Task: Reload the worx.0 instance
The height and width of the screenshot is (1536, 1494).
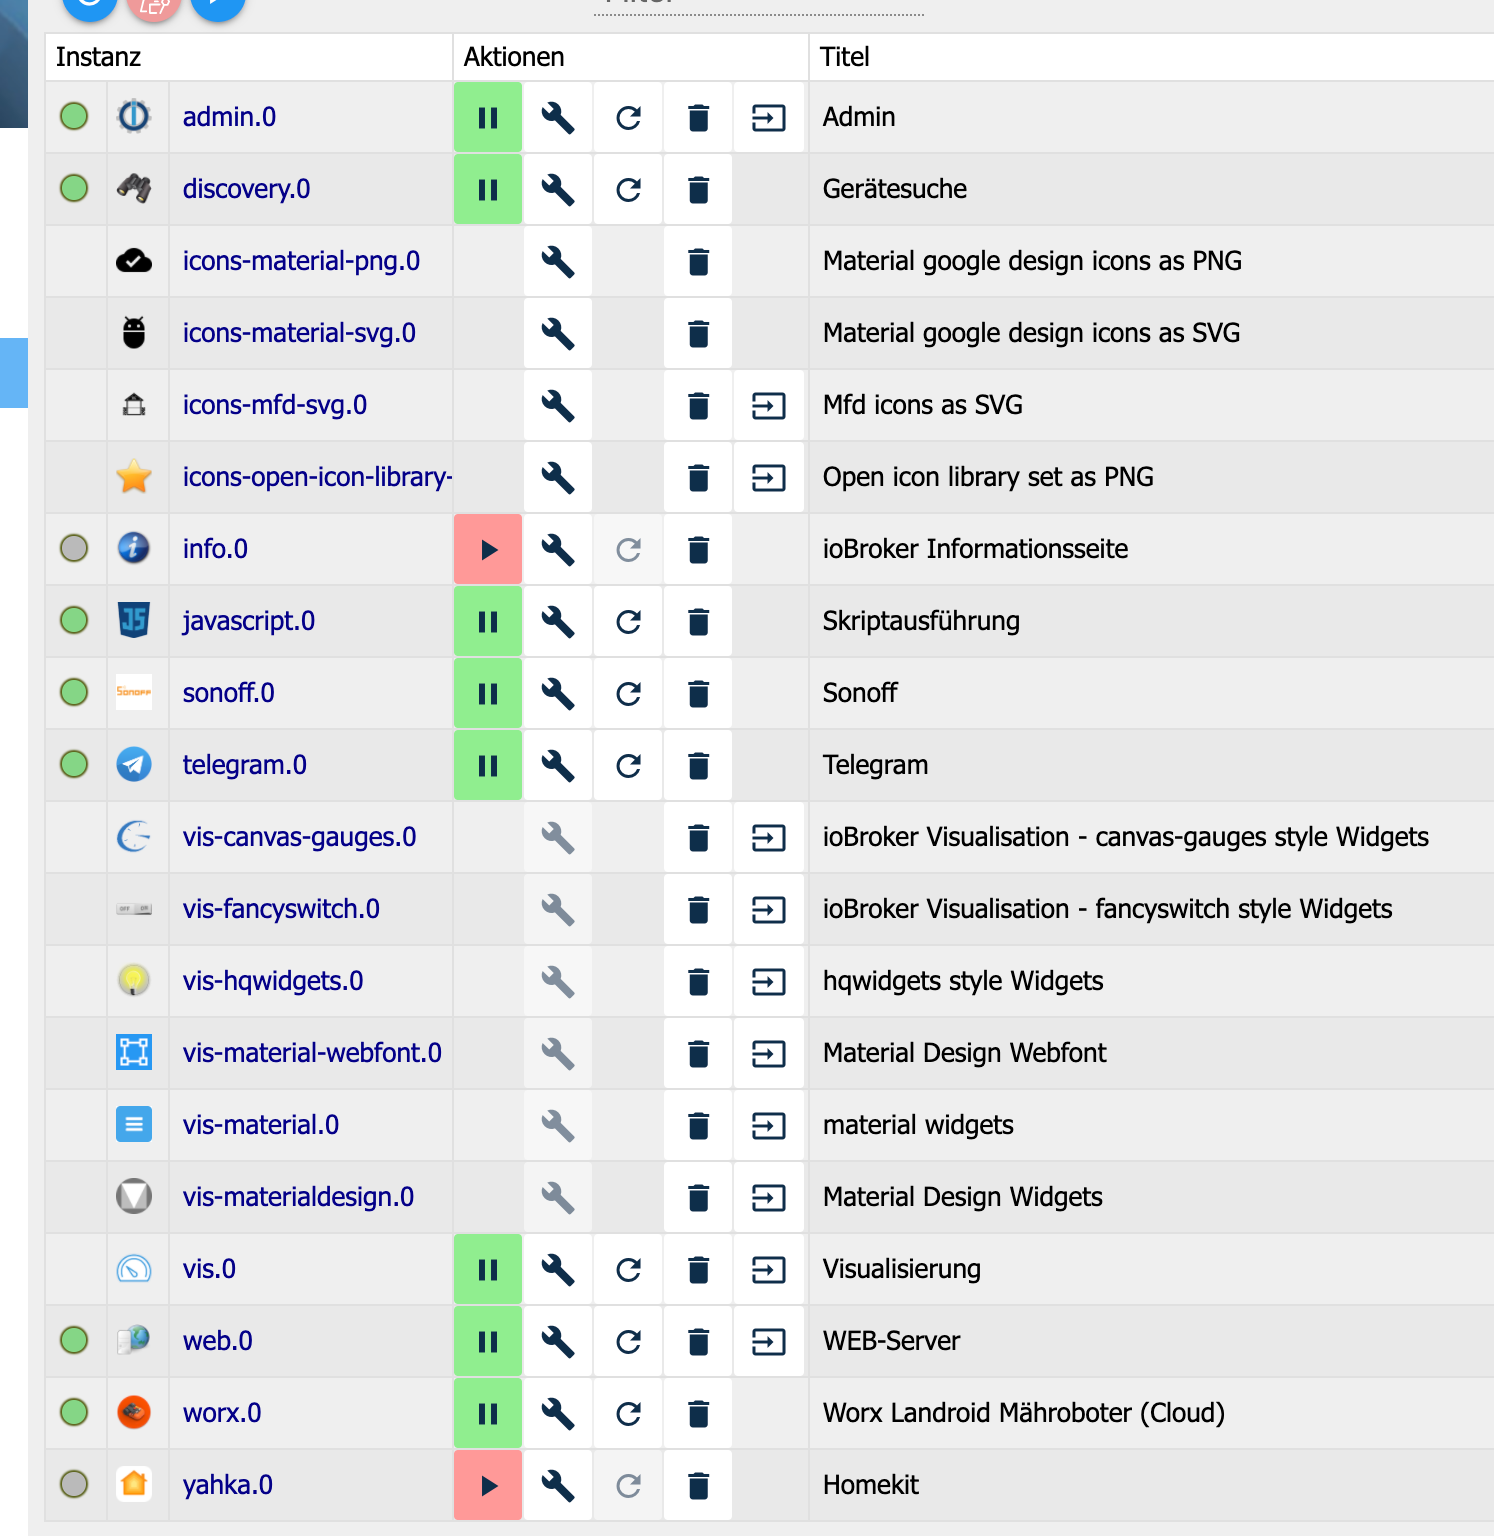Action: click(628, 1414)
